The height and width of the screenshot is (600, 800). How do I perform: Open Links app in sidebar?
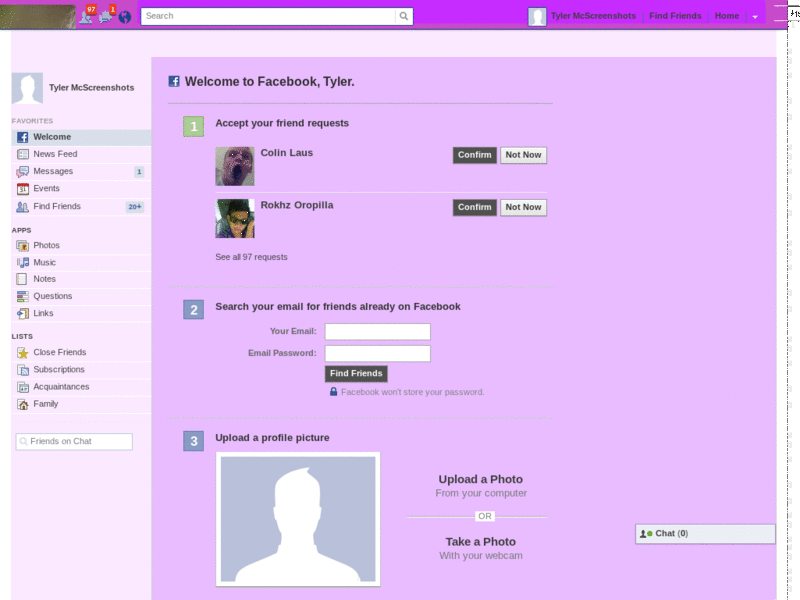81,313
